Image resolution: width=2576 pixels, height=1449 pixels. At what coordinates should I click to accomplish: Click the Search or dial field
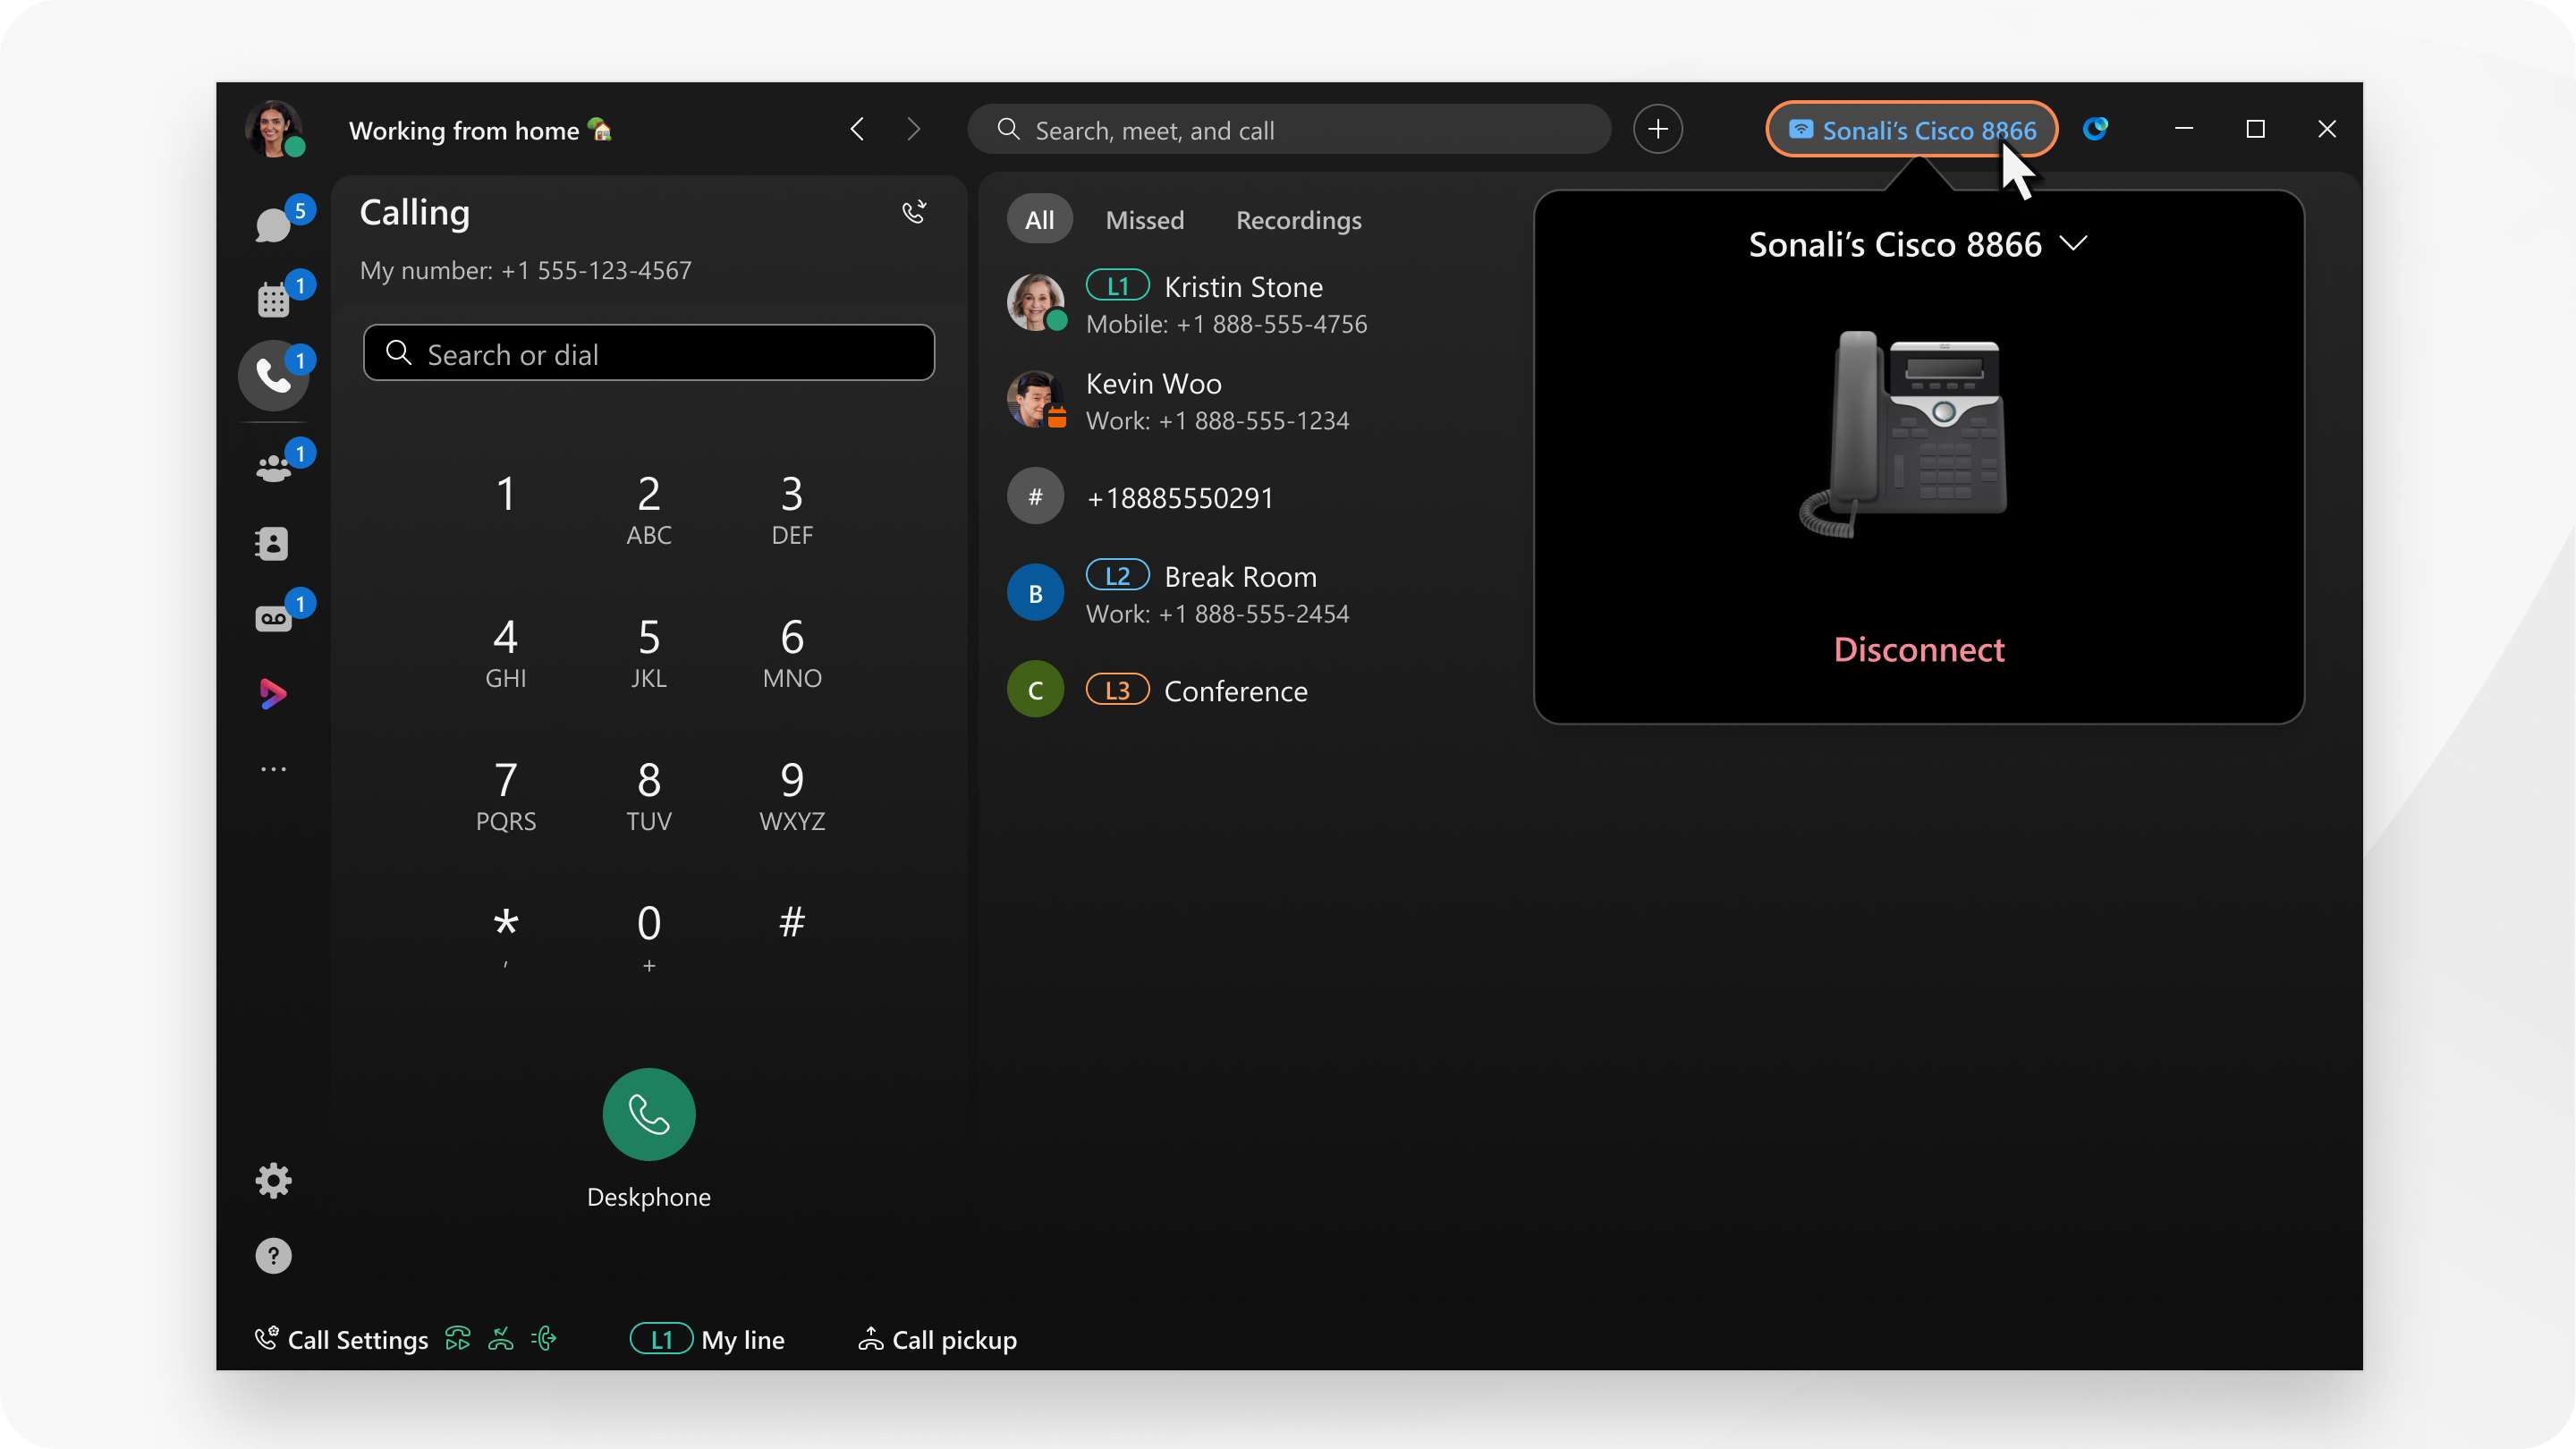[x=649, y=353]
